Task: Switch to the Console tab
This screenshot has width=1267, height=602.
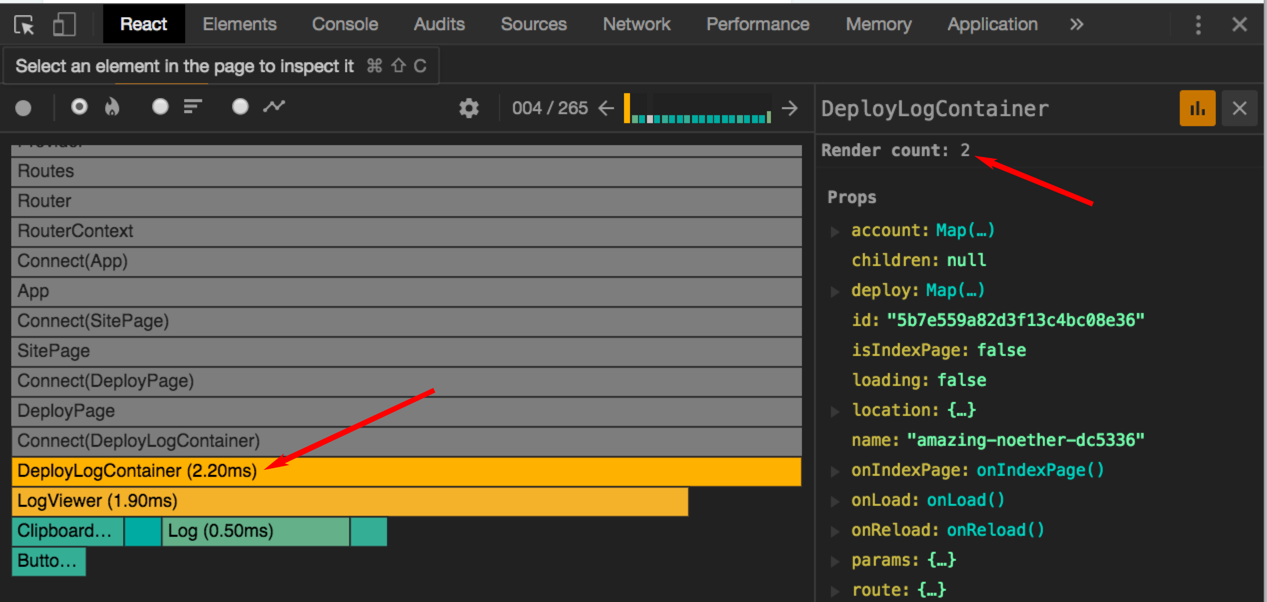Action: coord(344,24)
